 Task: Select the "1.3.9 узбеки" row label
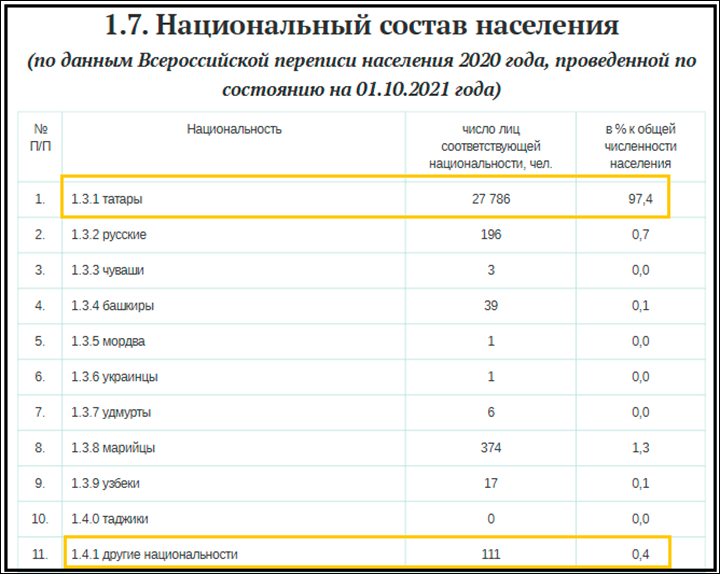tap(106, 483)
